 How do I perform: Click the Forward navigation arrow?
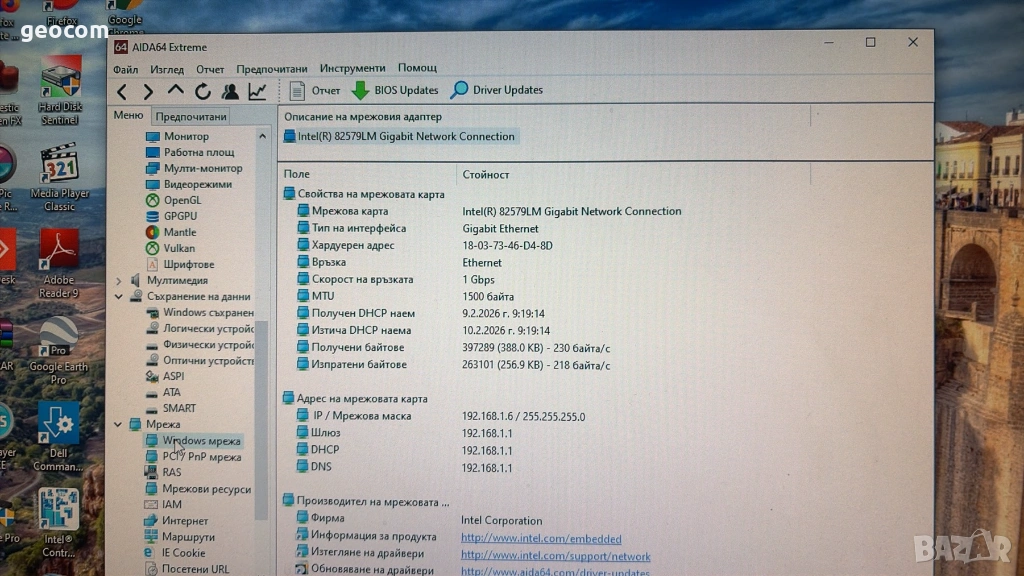148,91
